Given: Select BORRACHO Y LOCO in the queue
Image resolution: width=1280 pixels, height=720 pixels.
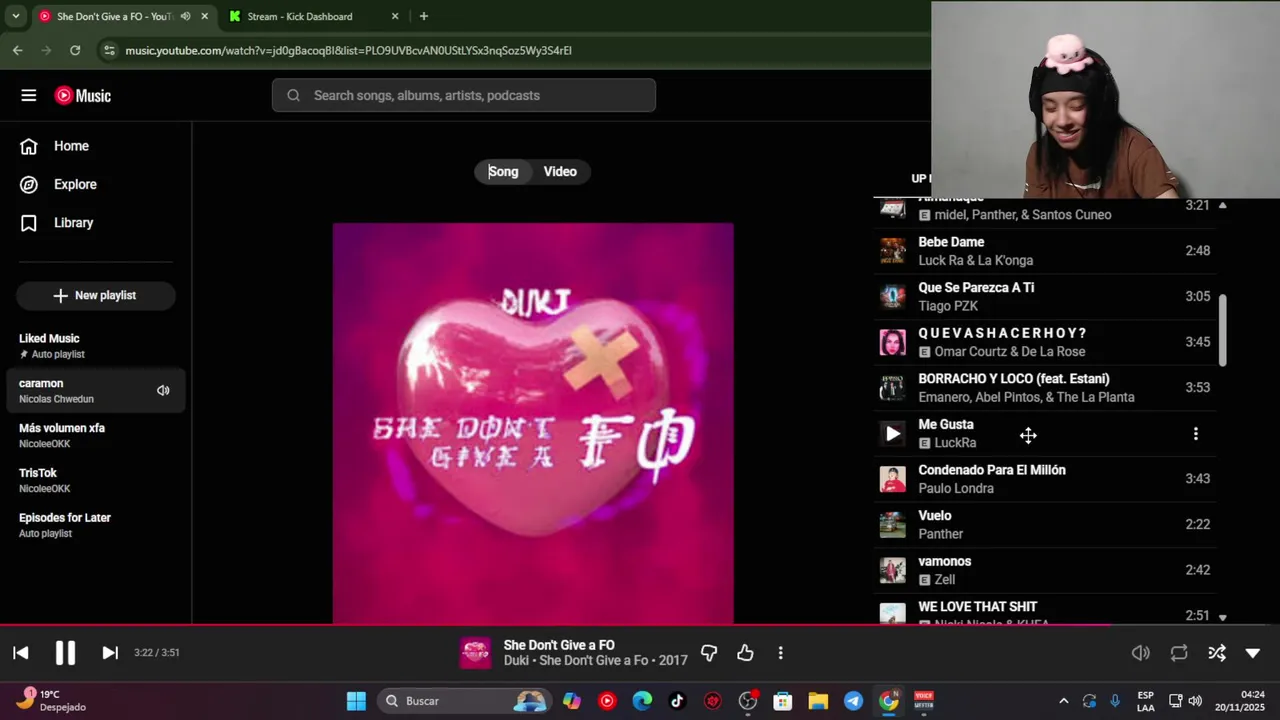Looking at the screenshot, I should (x=1046, y=388).
